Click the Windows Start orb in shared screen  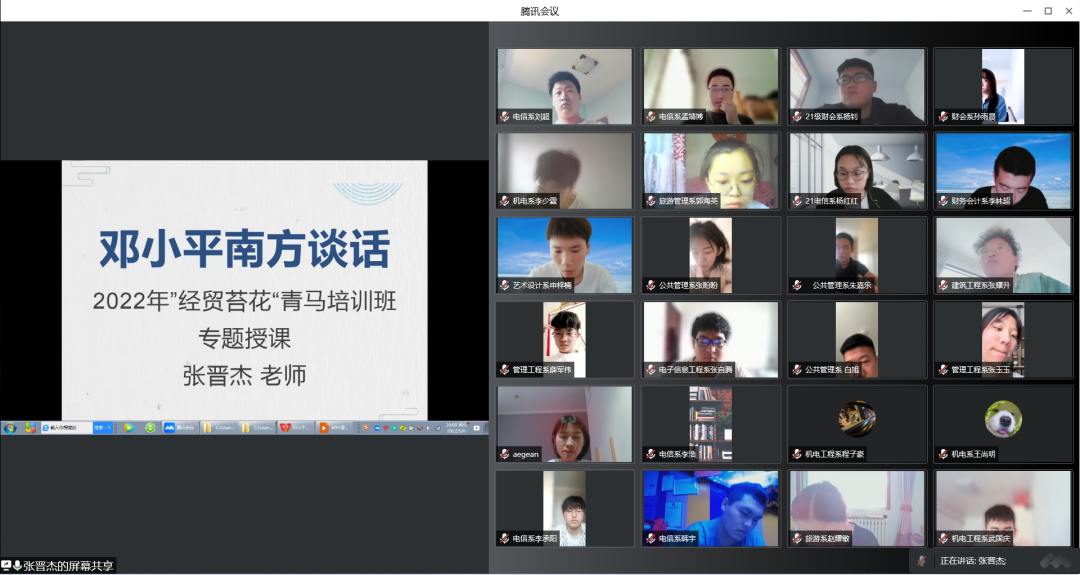click(10, 428)
